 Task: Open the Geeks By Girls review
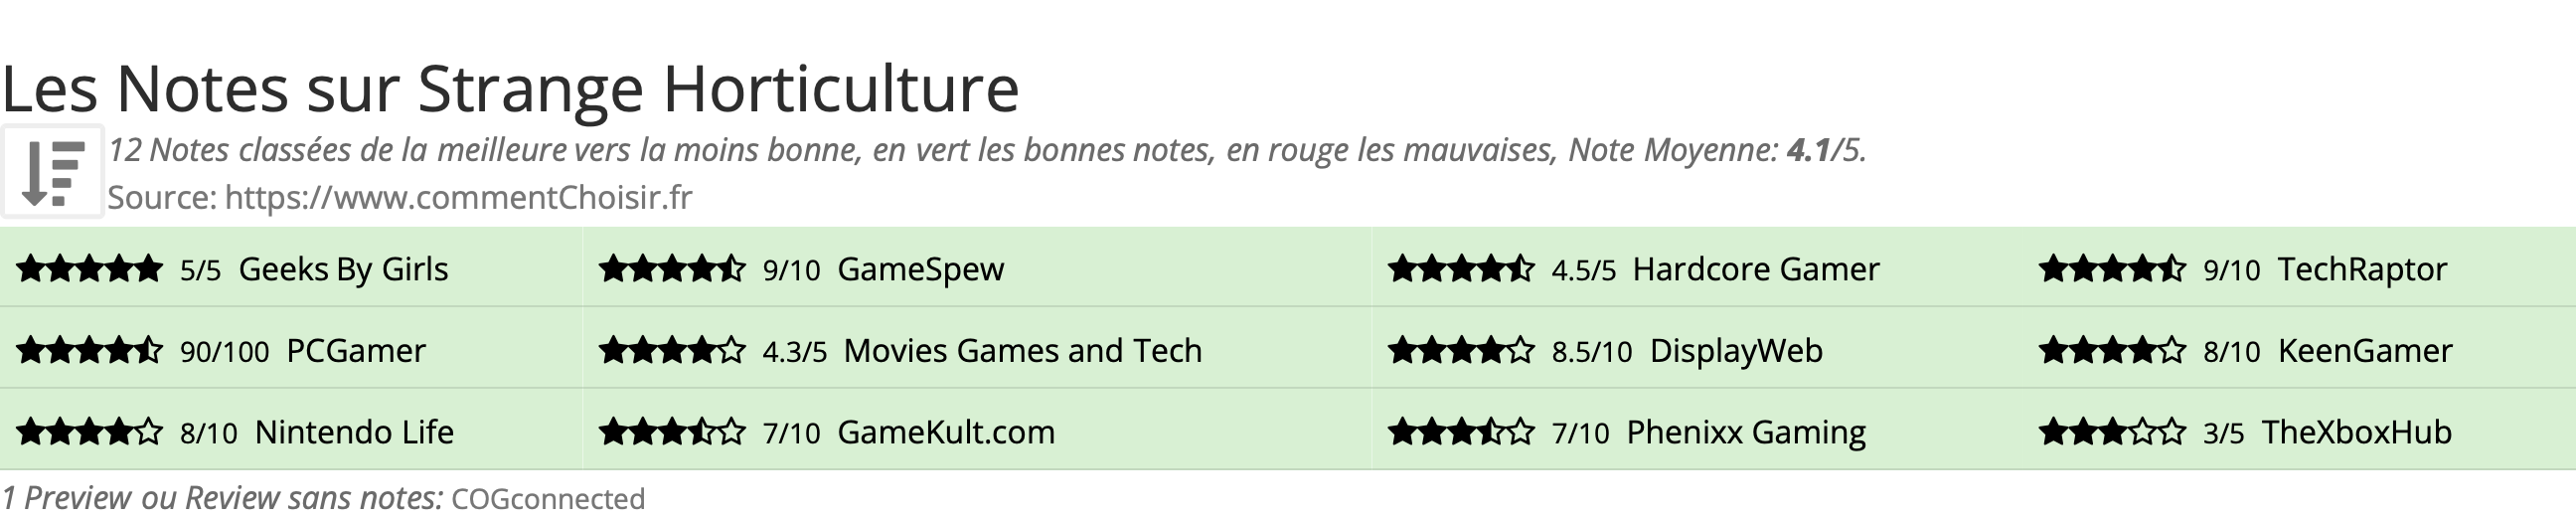343,269
